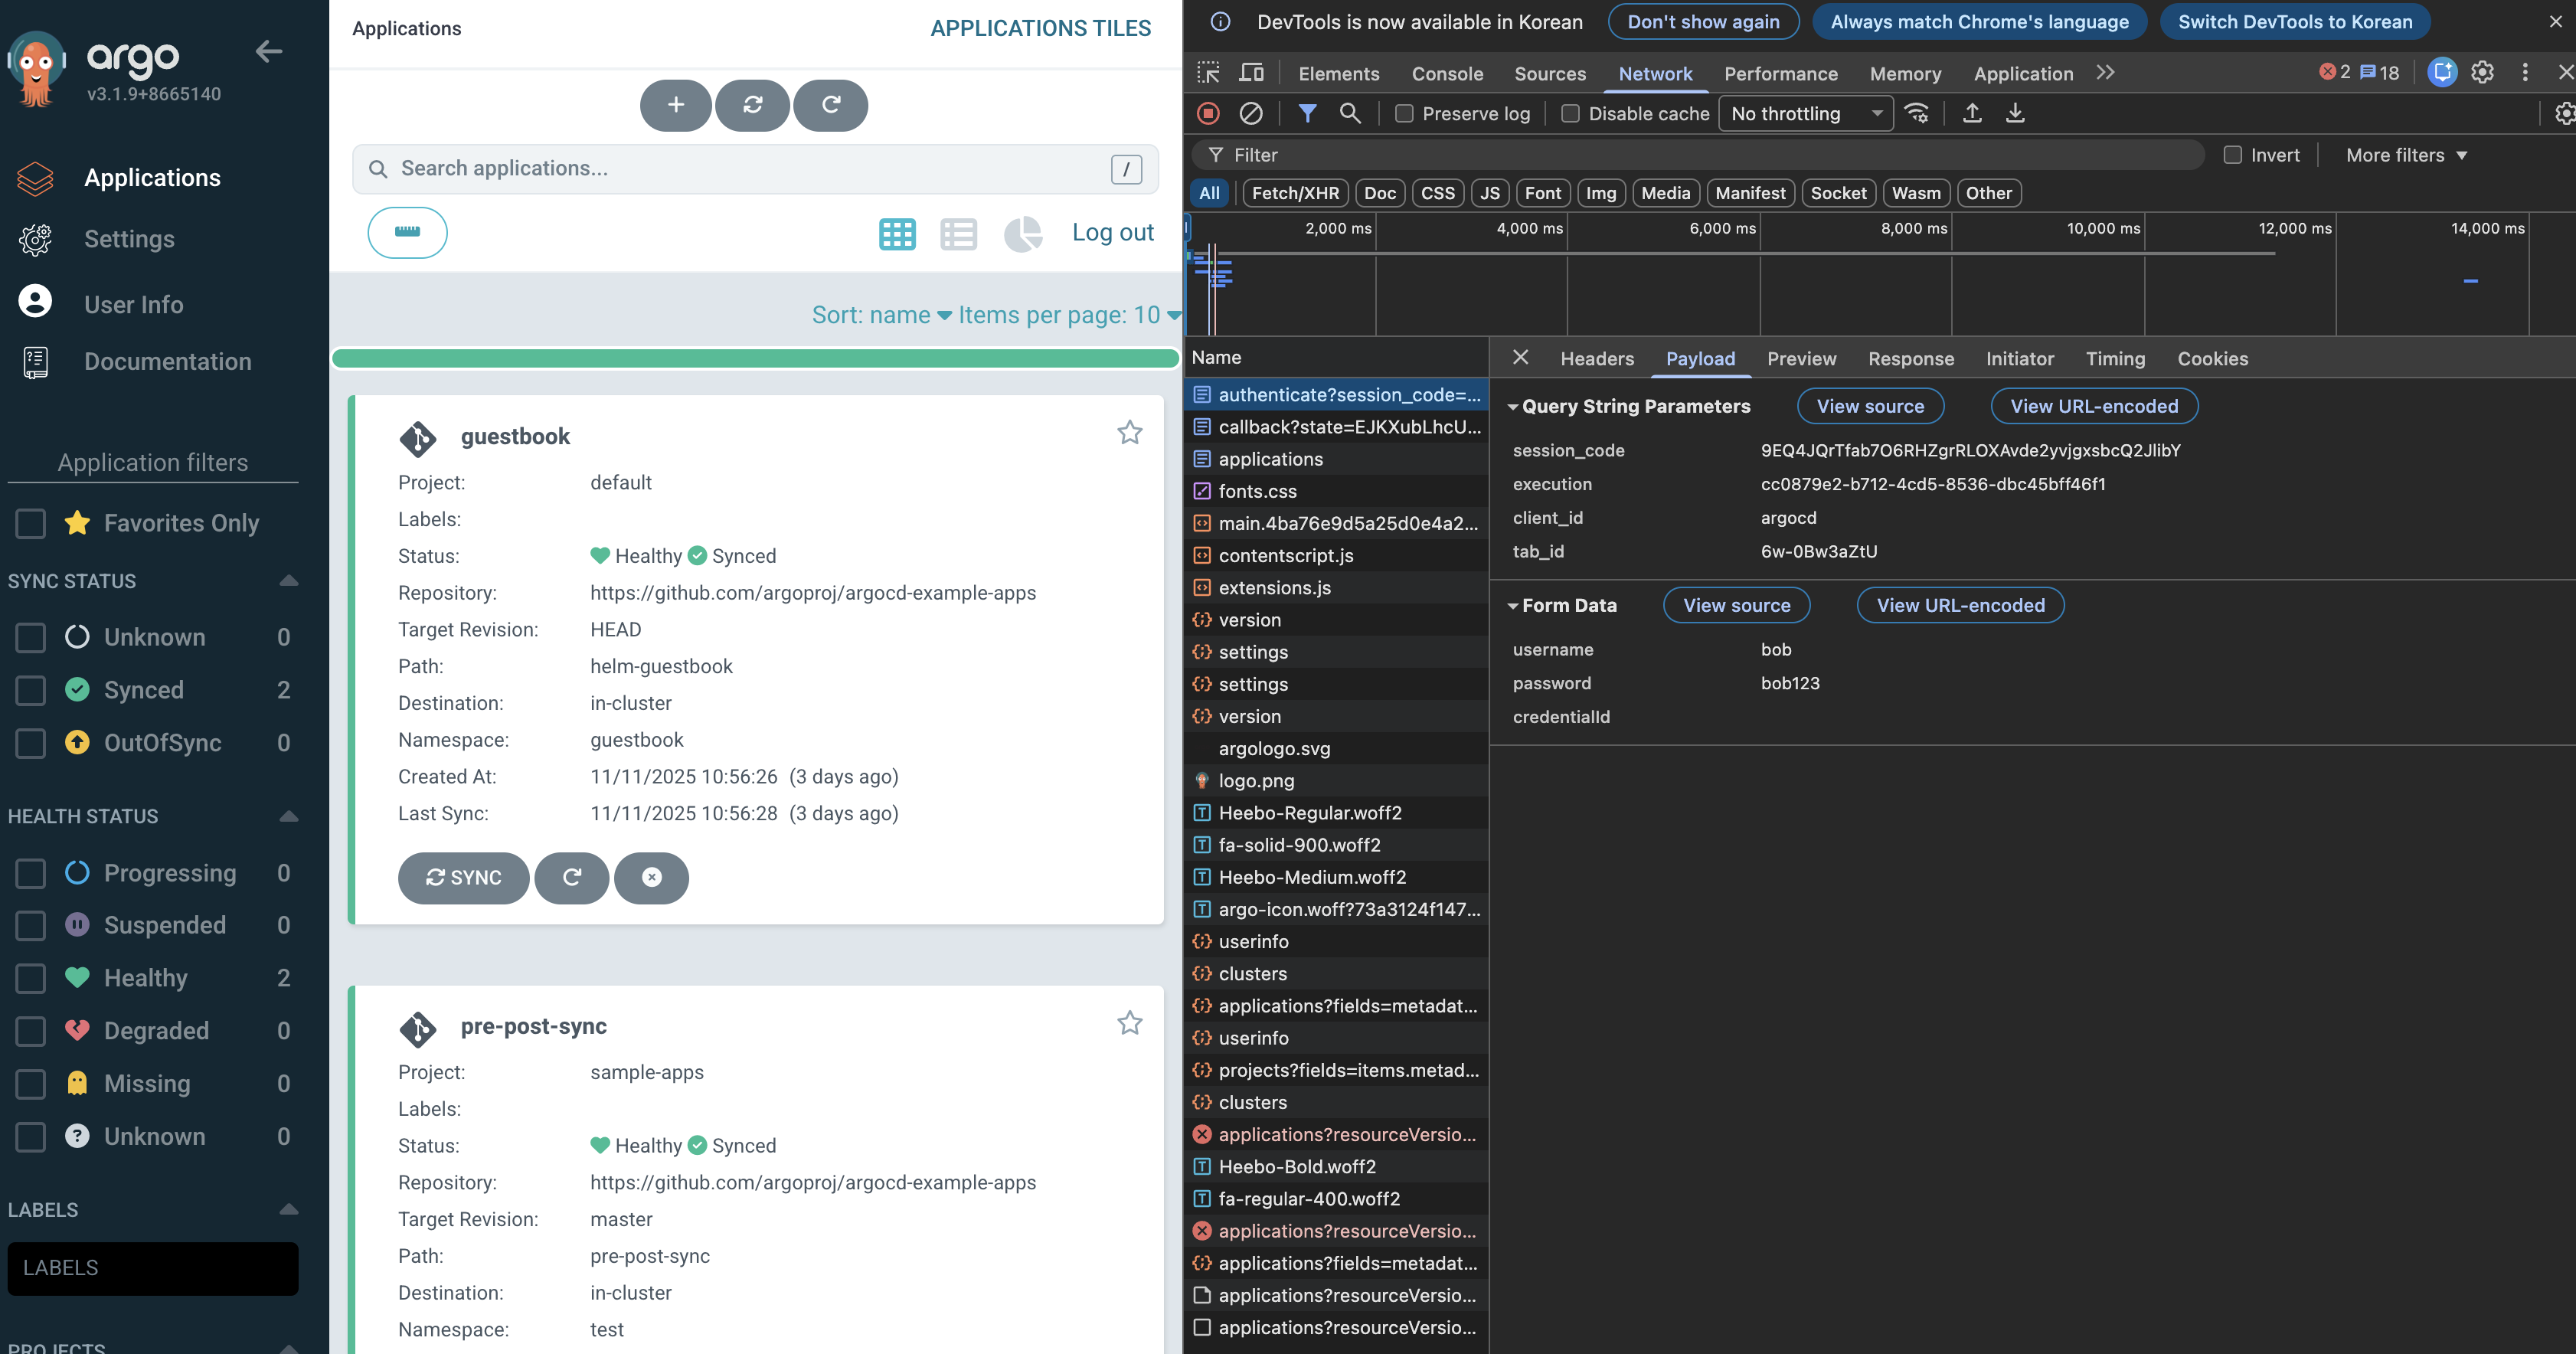The image size is (2576, 1354).
Task: Collapse the Argo sidebar with arrow
Action: [x=268, y=52]
